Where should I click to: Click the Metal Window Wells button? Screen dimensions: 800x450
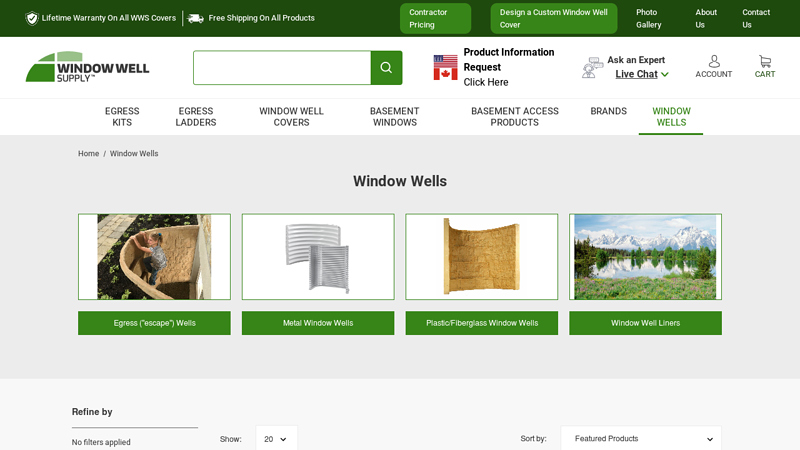(x=318, y=323)
